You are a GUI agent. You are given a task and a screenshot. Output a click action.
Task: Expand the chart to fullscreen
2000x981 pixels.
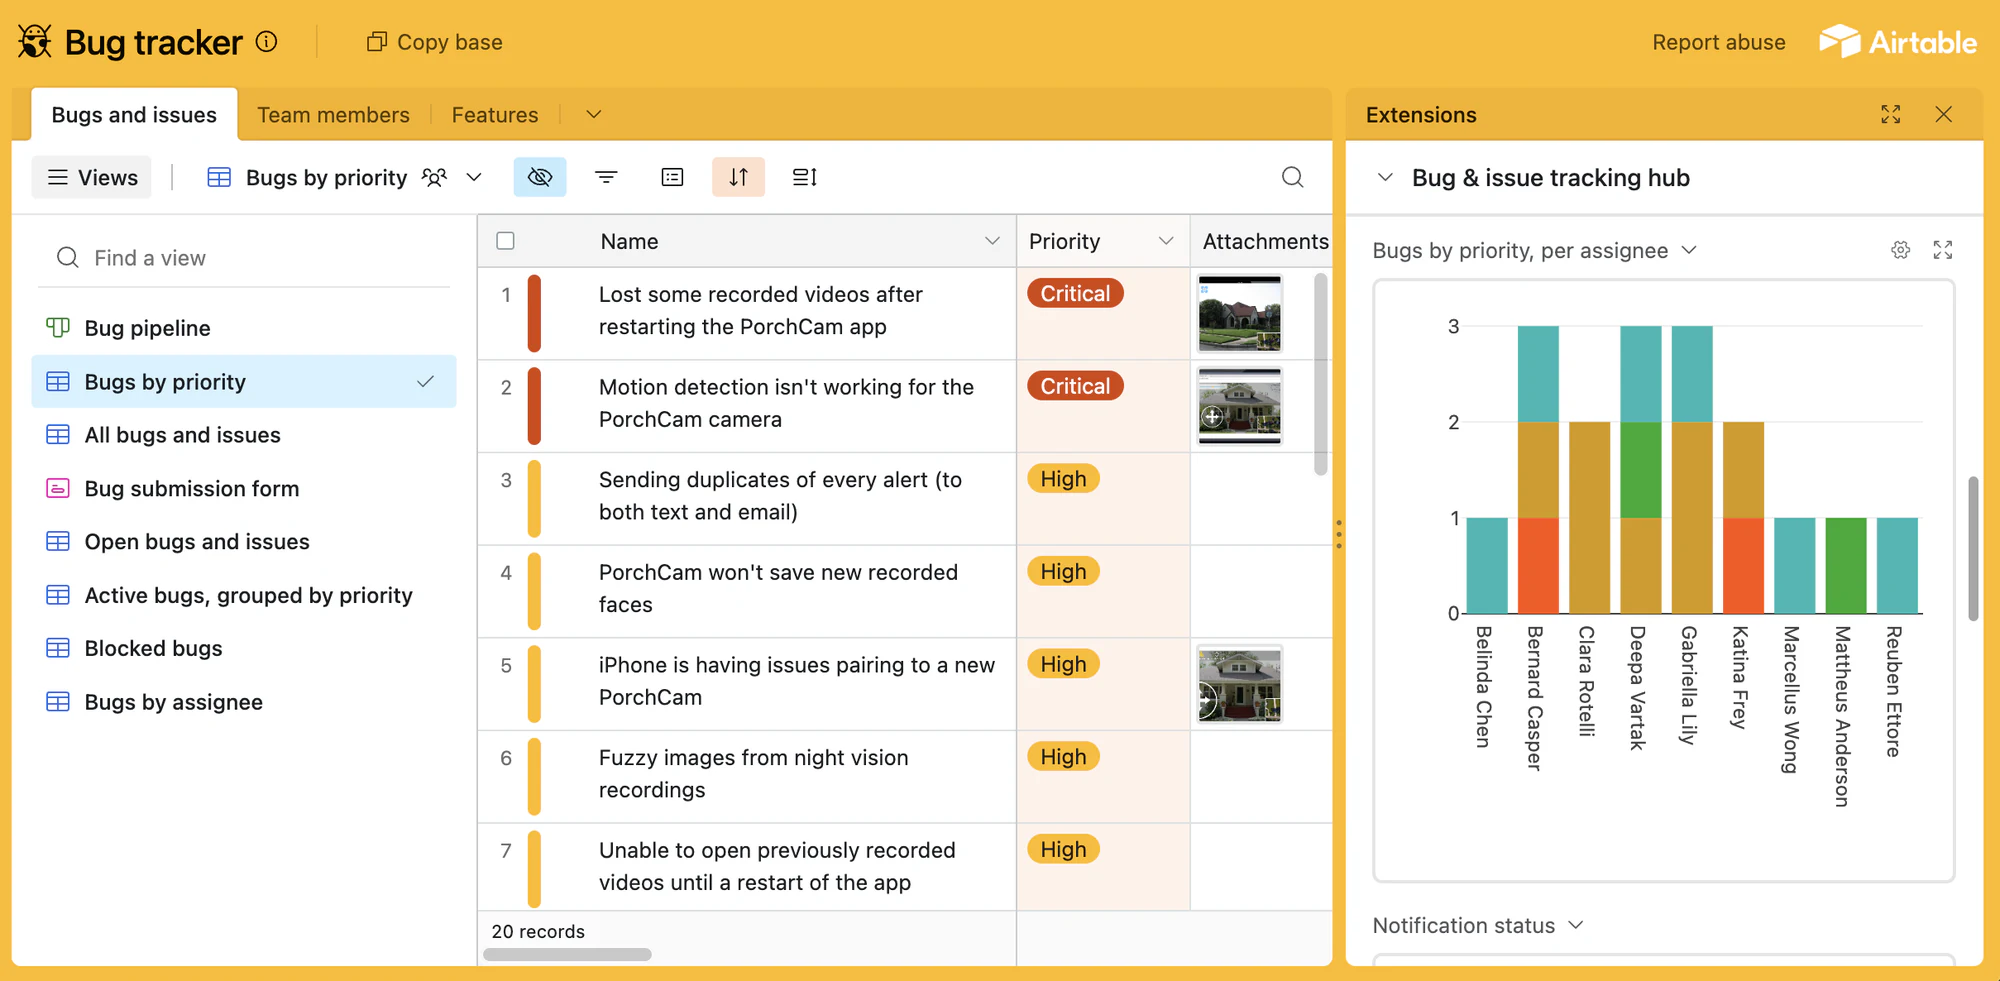pos(1943,250)
